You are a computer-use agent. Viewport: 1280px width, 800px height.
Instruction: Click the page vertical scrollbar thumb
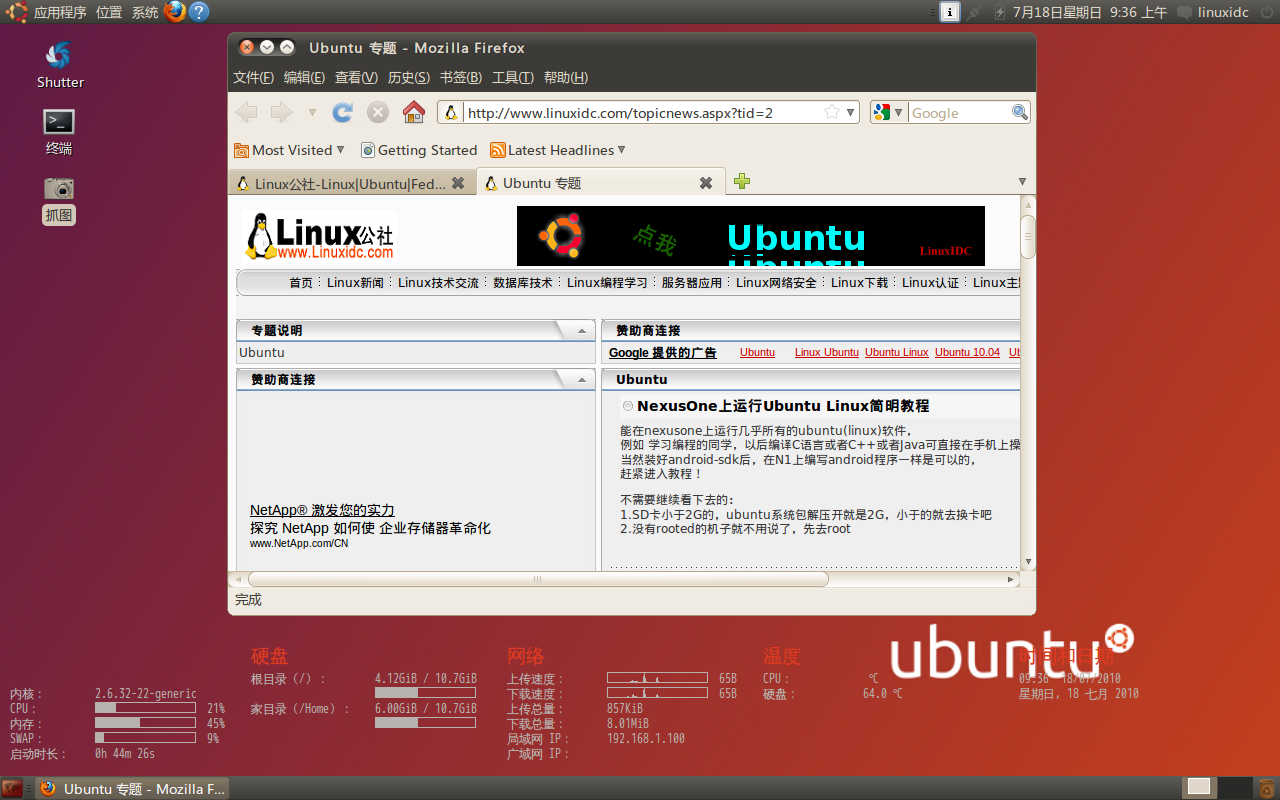[x=1028, y=236]
